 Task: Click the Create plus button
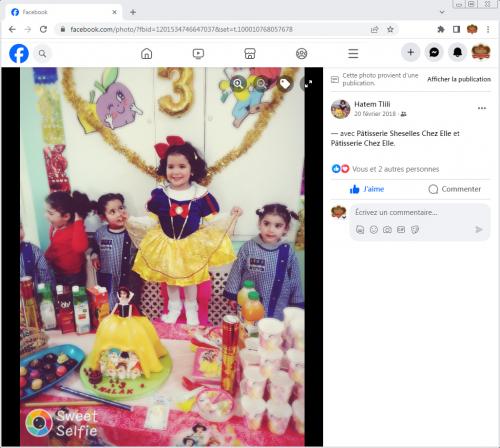coord(411,52)
